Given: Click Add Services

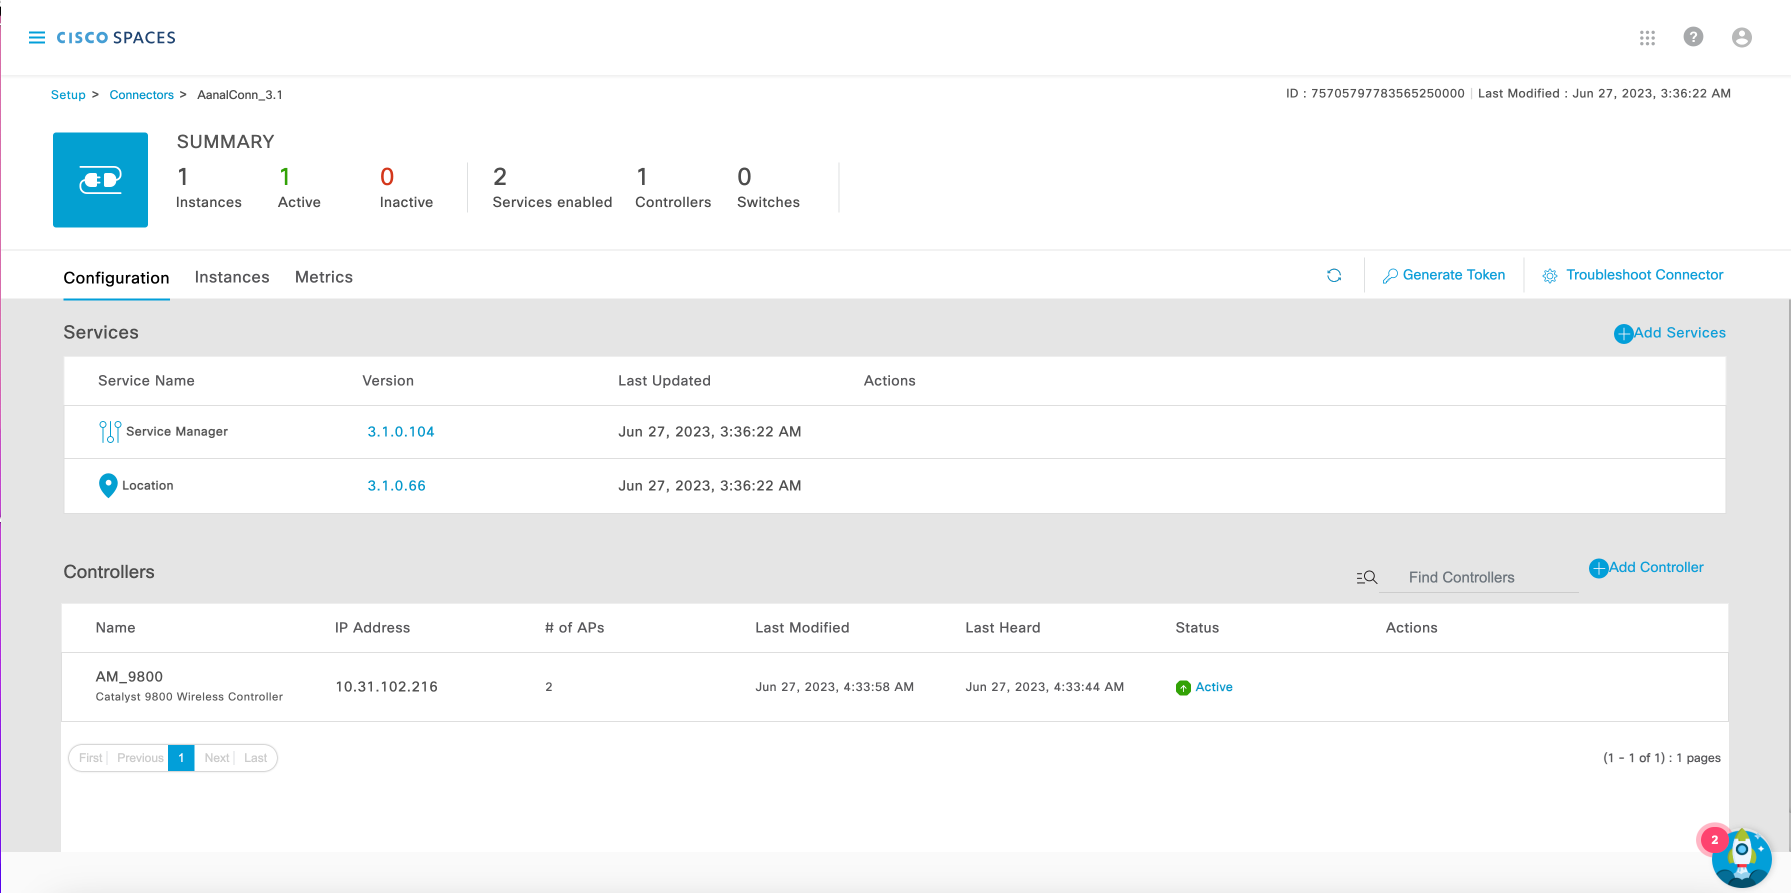Looking at the screenshot, I should pos(1670,333).
